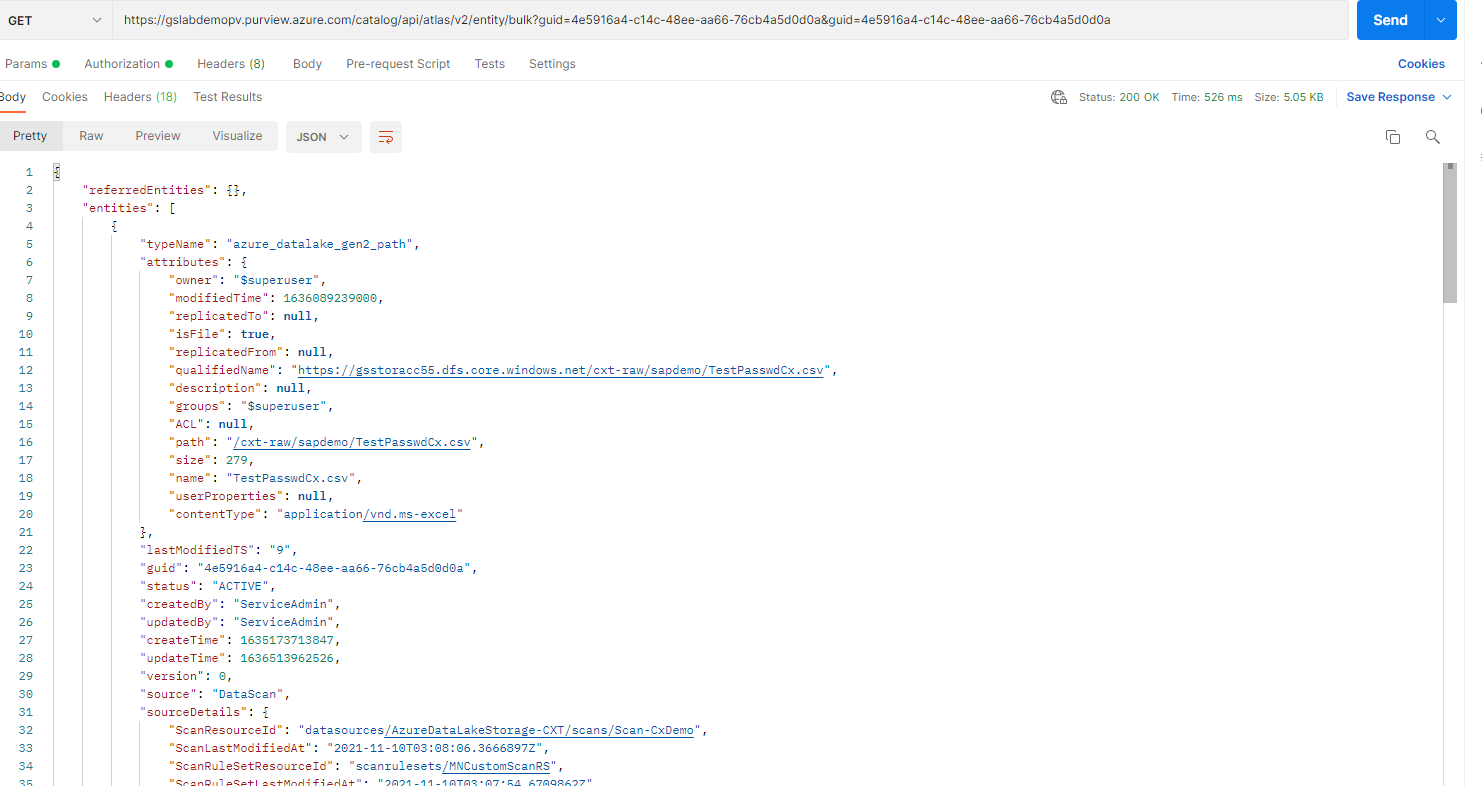Open the request Headers (8) tab
Screen dimensions: 1482x786
[x=231, y=63]
